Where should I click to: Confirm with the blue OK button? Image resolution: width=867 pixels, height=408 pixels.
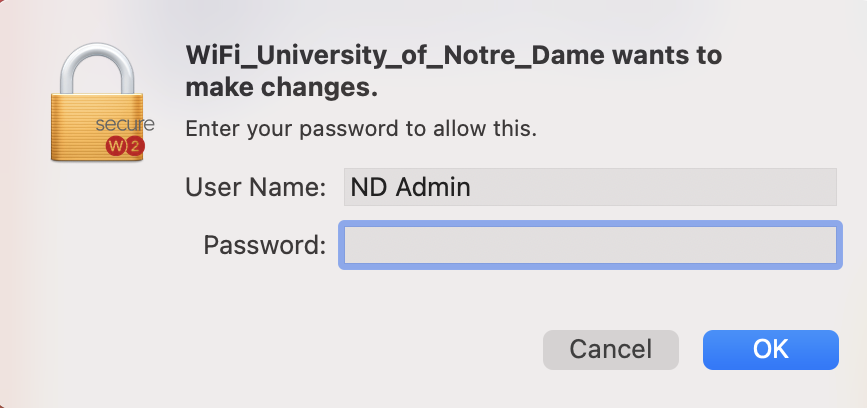[x=771, y=349]
